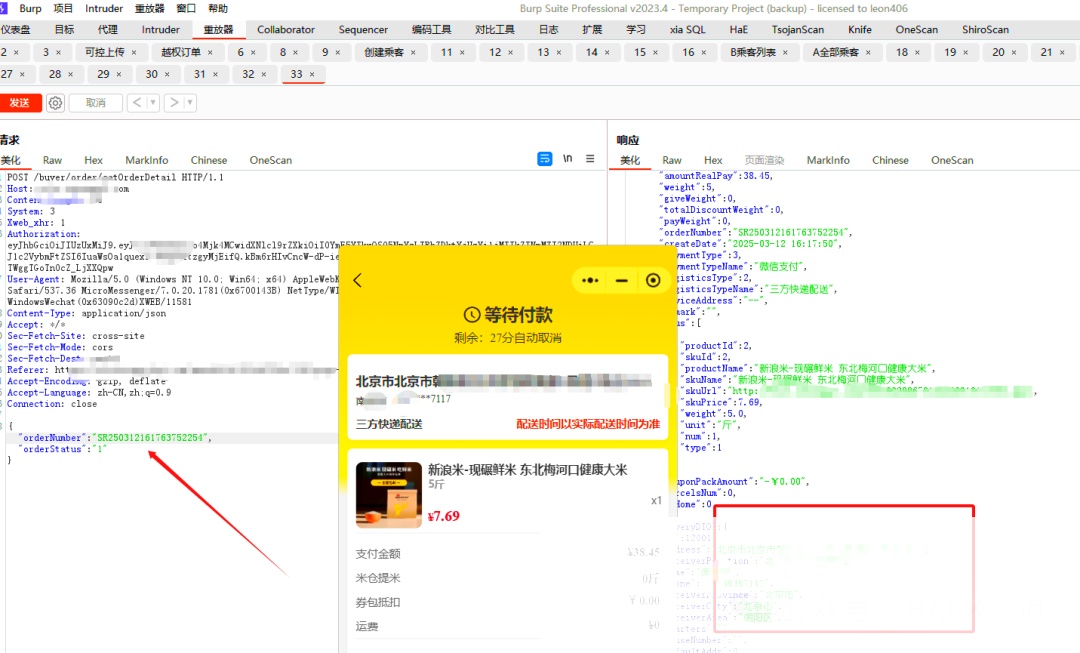Close Repeater tab 33

[x=312, y=74]
